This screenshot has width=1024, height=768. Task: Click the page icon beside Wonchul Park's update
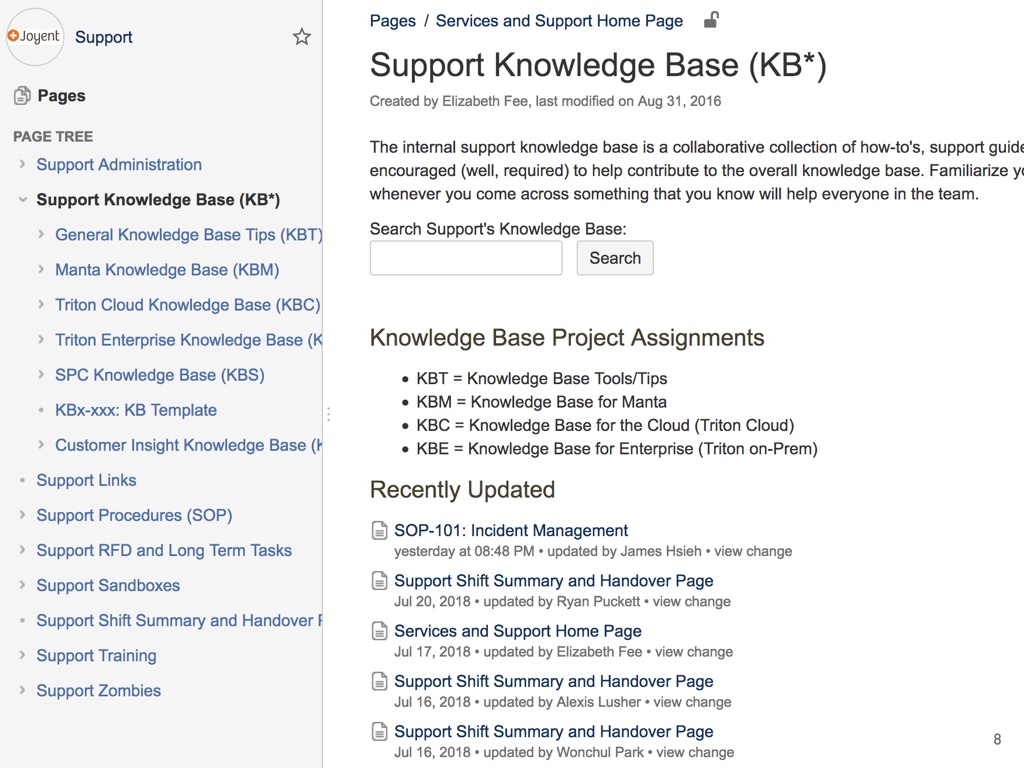pyautogui.click(x=379, y=731)
